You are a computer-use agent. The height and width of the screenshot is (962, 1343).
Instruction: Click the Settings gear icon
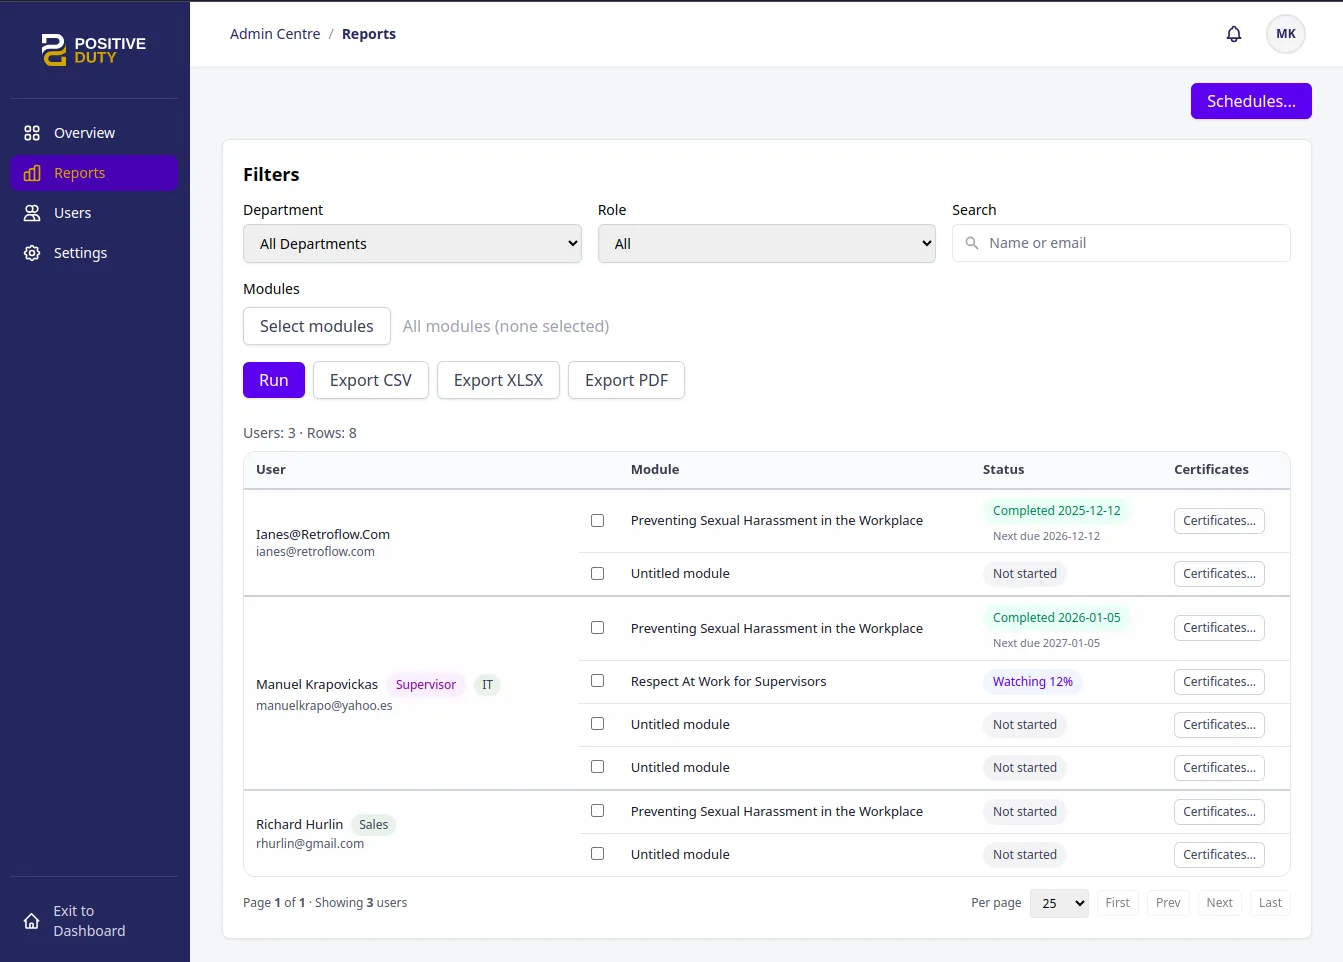click(x=32, y=253)
